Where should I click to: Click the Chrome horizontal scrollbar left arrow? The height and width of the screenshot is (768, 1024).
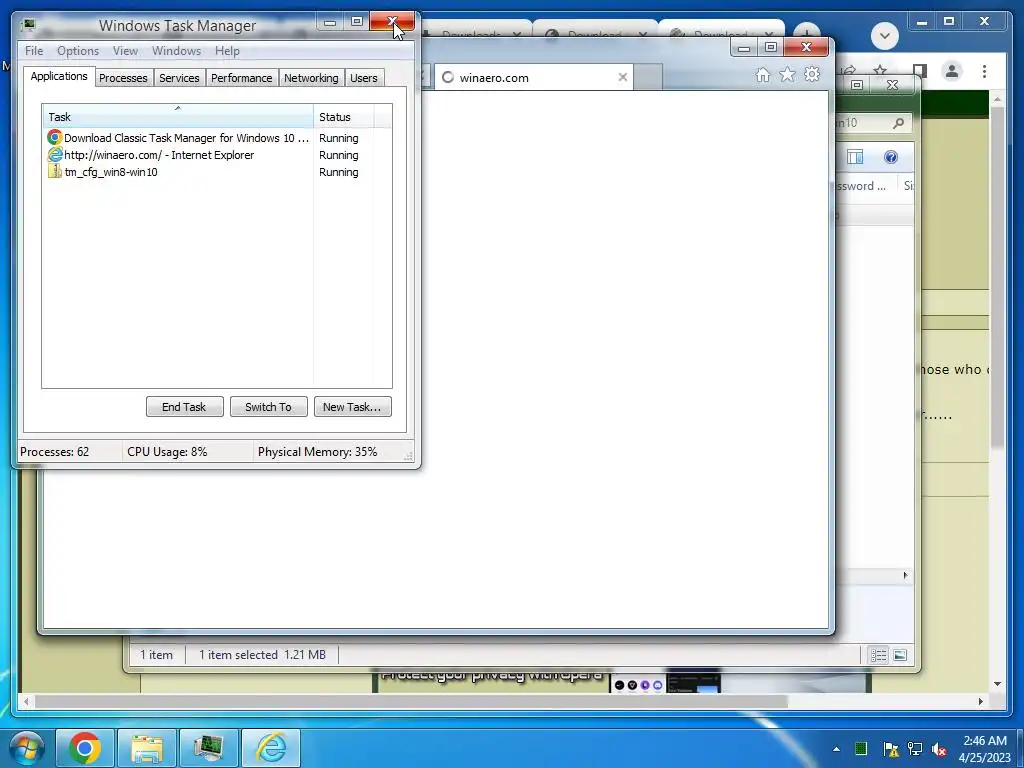26,701
